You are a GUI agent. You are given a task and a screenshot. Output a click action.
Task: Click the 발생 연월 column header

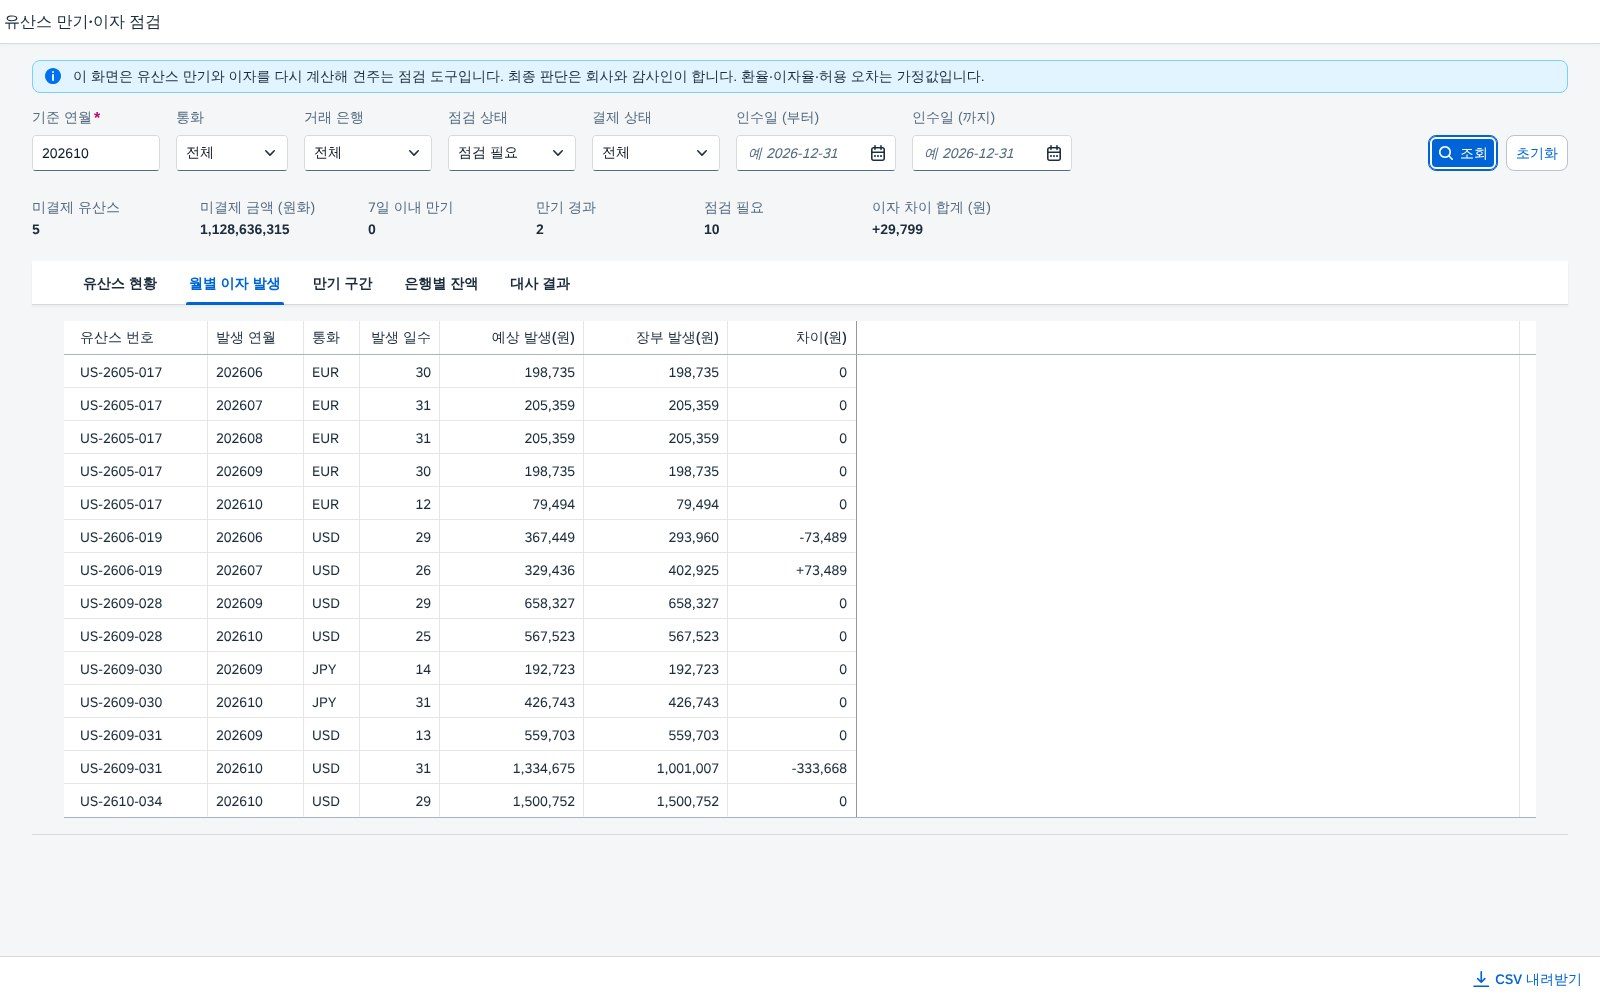coord(256,338)
